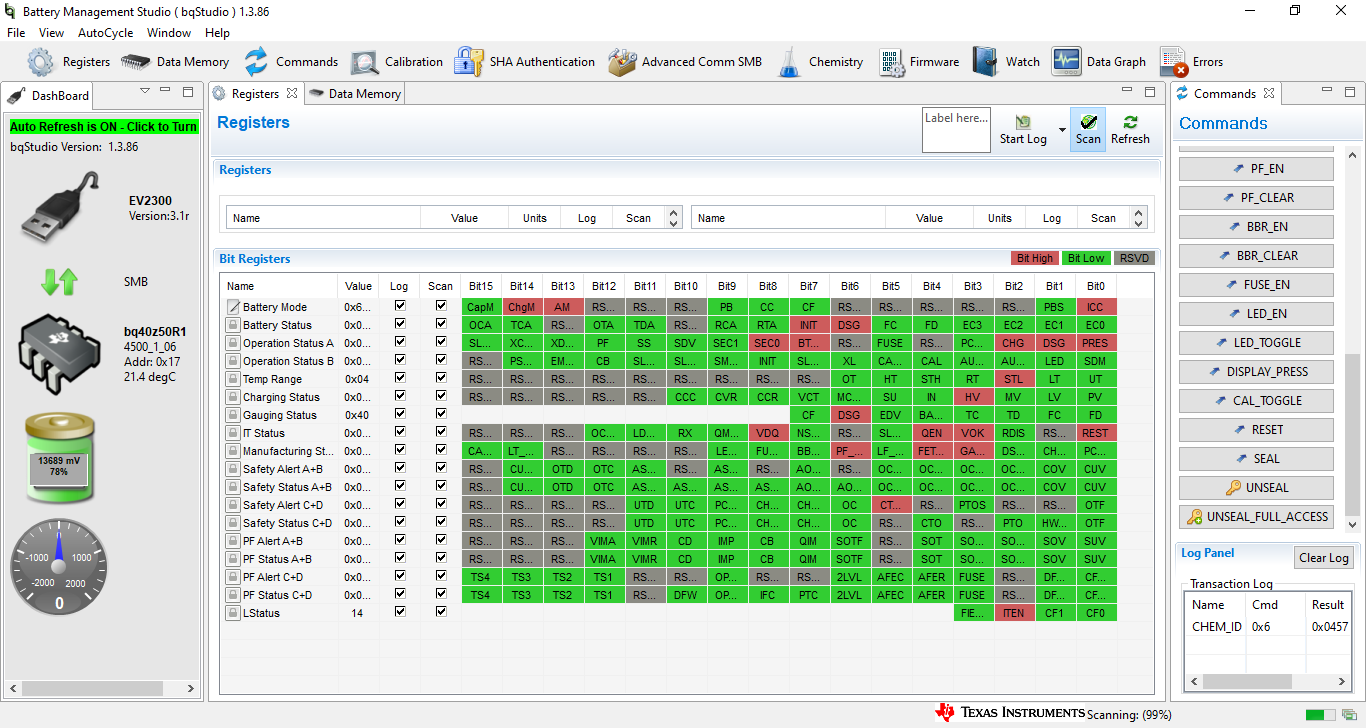Open Data Memory from the main toolbar
This screenshot has height=728, width=1366.
pos(175,62)
